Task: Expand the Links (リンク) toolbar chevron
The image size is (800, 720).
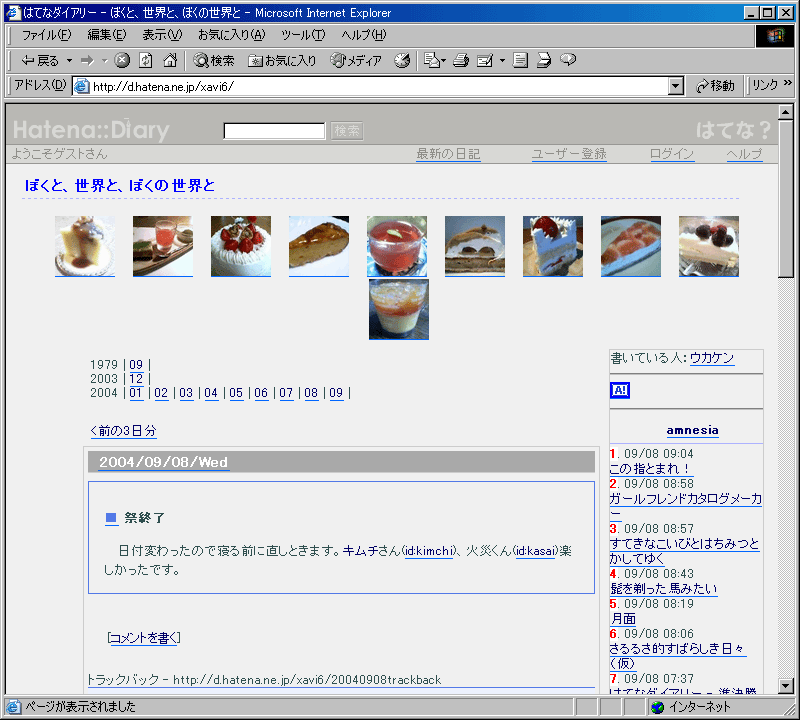Action: (788, 83)
